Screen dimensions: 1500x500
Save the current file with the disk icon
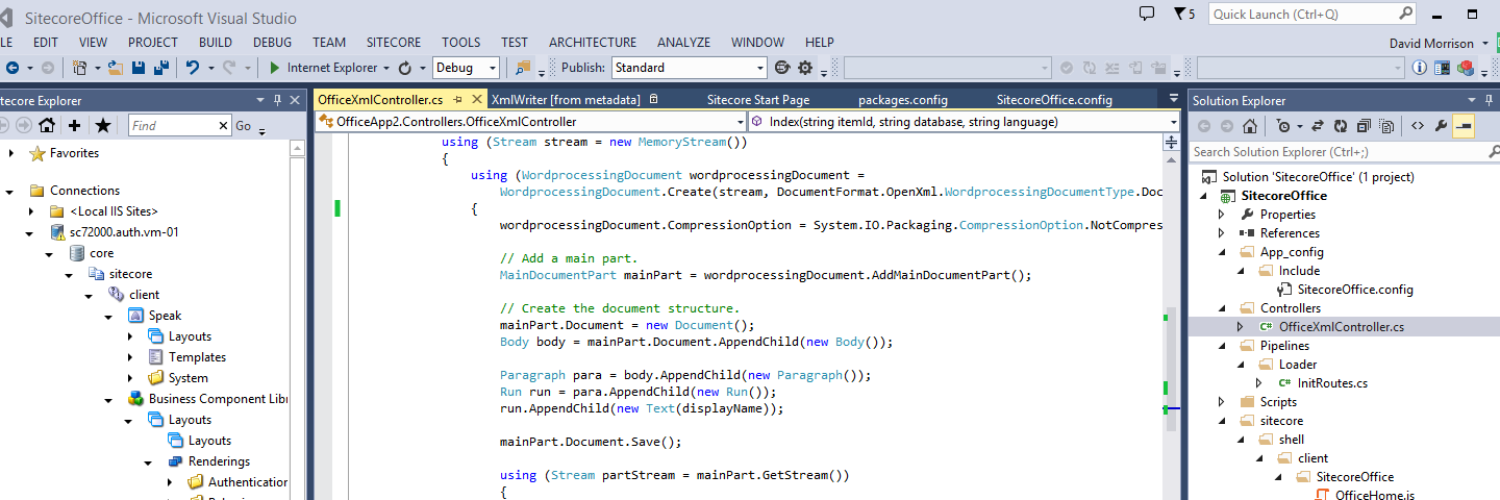coord(139,67)
